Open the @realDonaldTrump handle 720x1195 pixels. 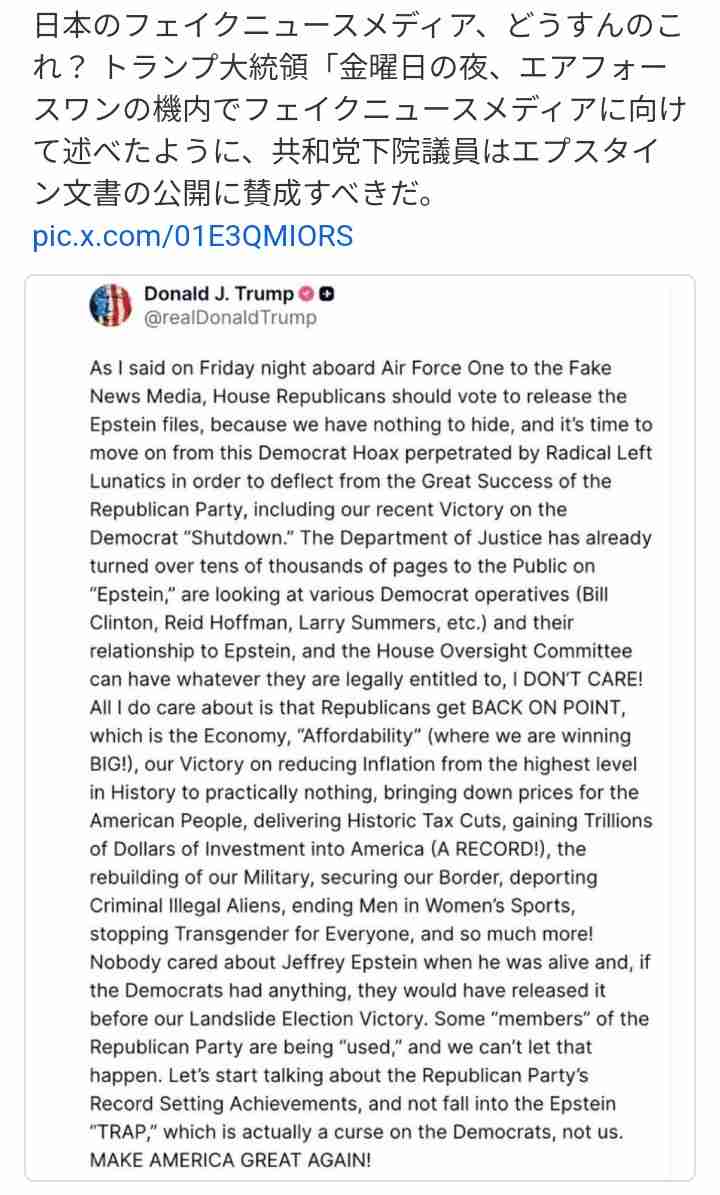pyautogui.click(x=230, y=318)
